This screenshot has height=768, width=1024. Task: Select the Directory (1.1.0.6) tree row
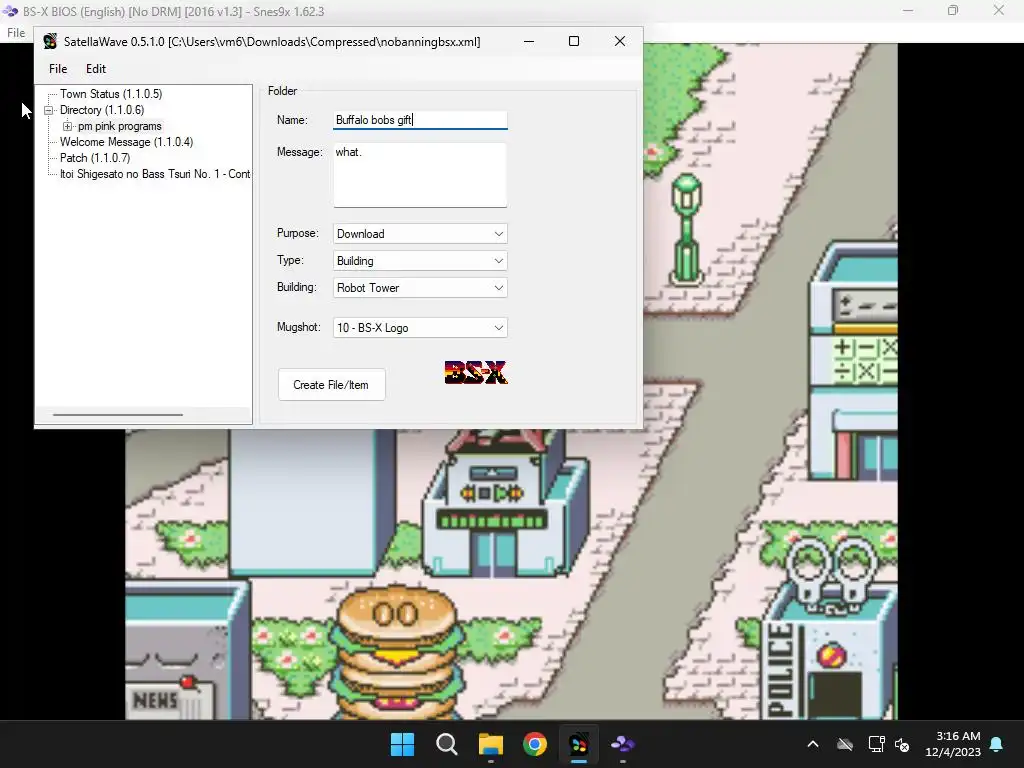tap(102, 110)
